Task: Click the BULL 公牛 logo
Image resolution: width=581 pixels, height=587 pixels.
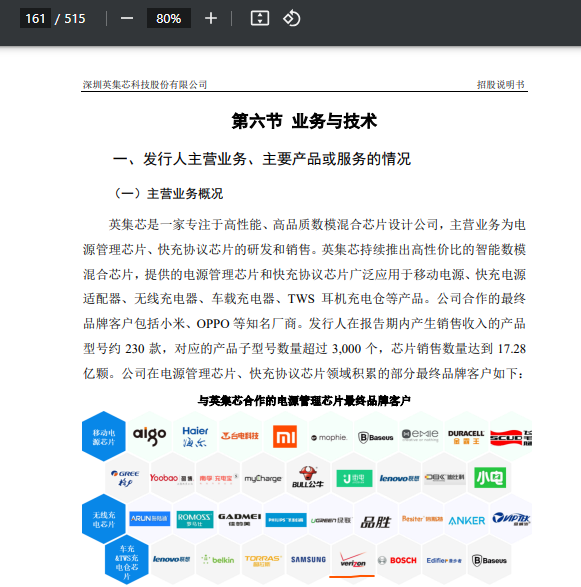Action: point(308,477)
